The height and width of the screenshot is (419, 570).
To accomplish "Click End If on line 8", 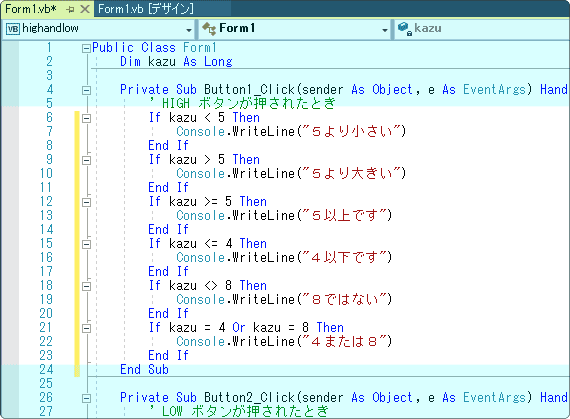I will 168,145.
